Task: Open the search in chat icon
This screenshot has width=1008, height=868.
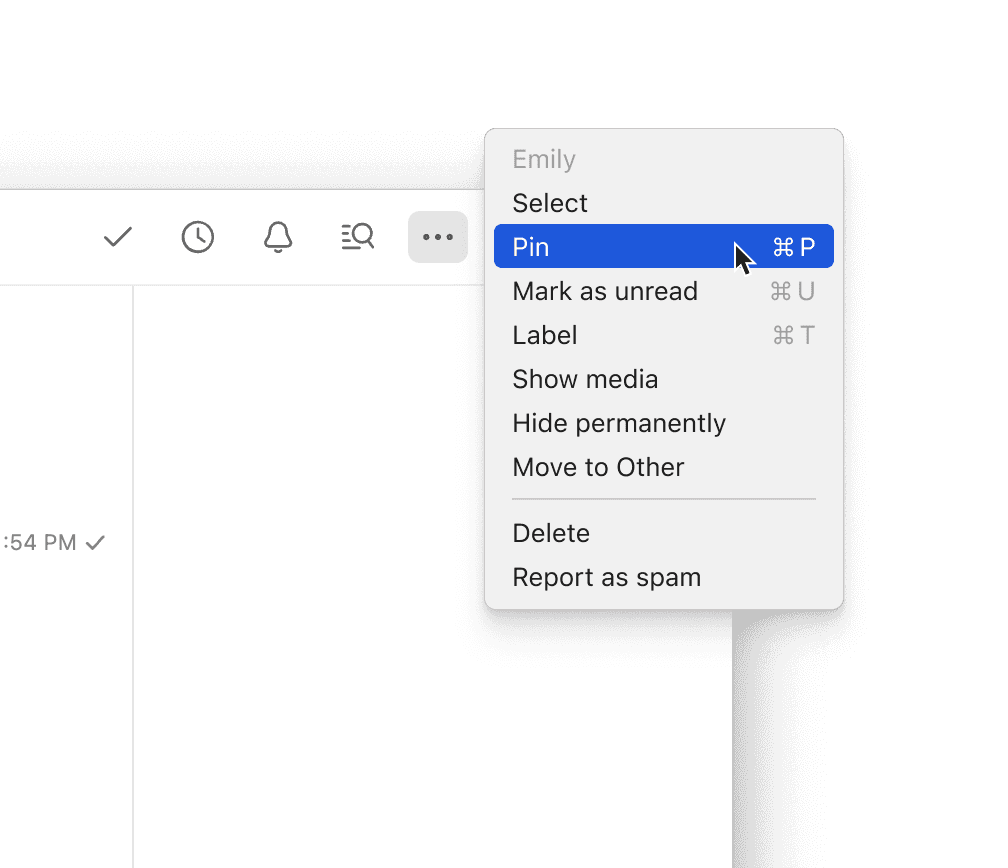Action: [357, 237]
